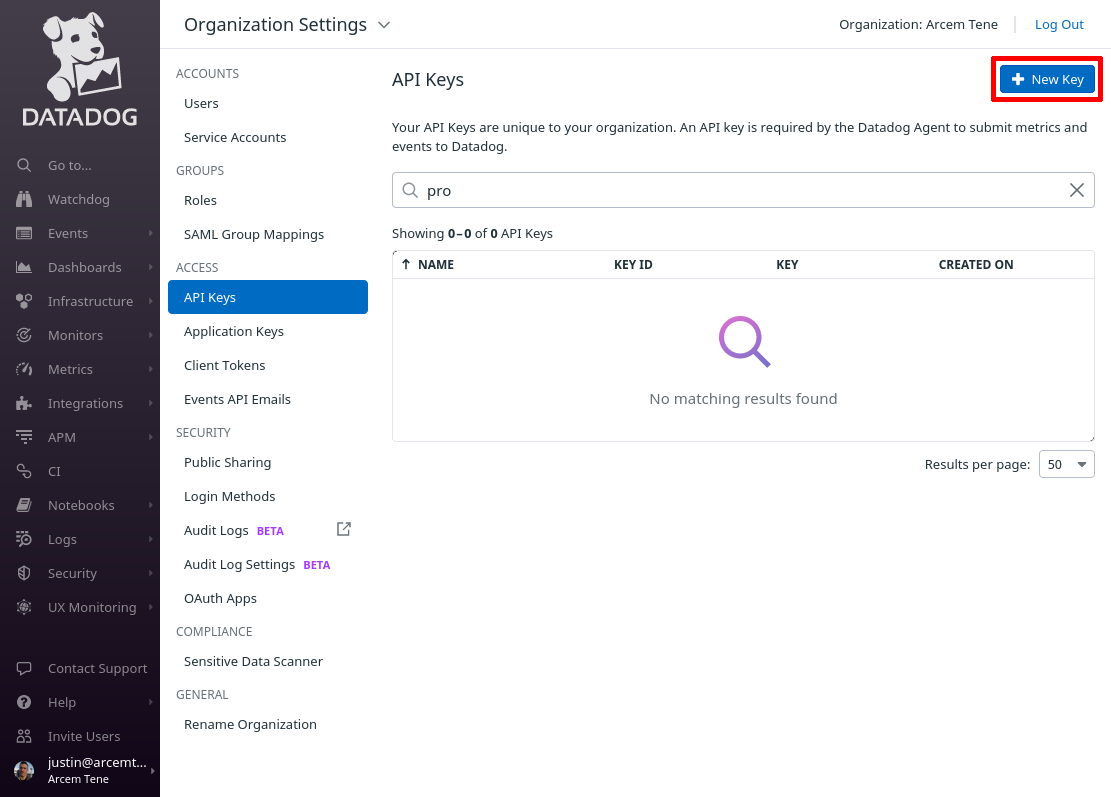Expand the justin@arcemt account menu arrow
Image resolution: width=1111 pixels, height=797 pixels.
(x=152, y=770)
